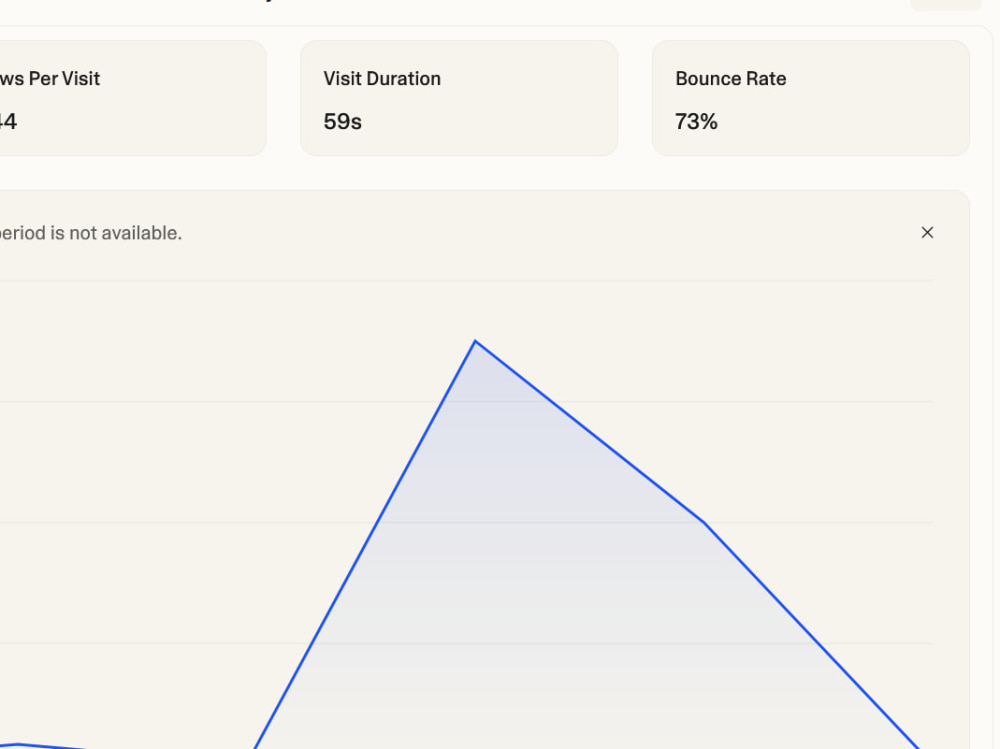Click the Visit Duration label text
Viewport: 1000px width, 749px height.
(x=382, y=78)
